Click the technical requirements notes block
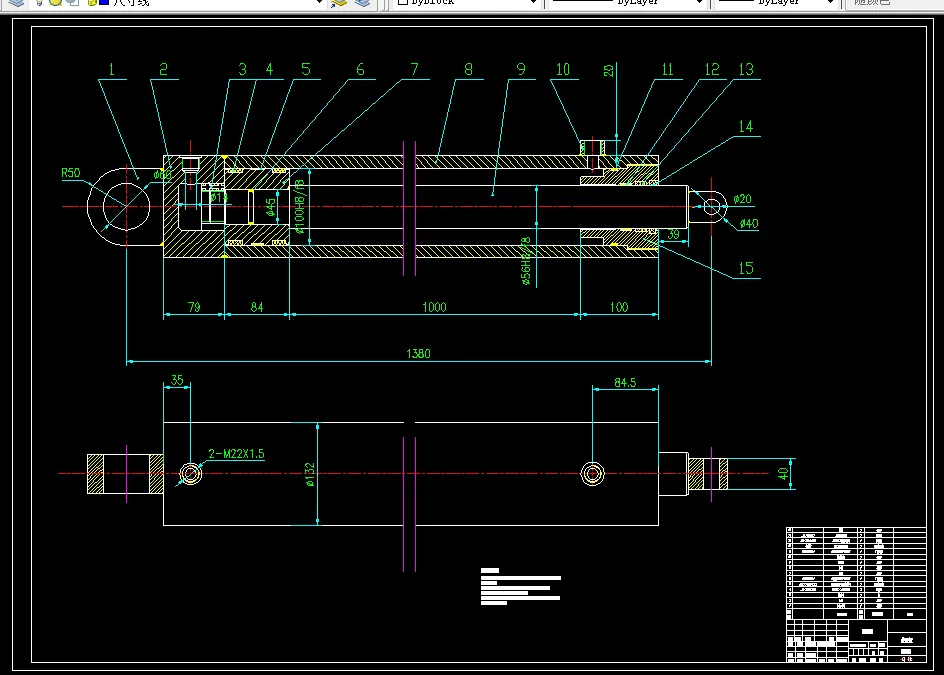944x675 pixels. (x=521, y=586)
